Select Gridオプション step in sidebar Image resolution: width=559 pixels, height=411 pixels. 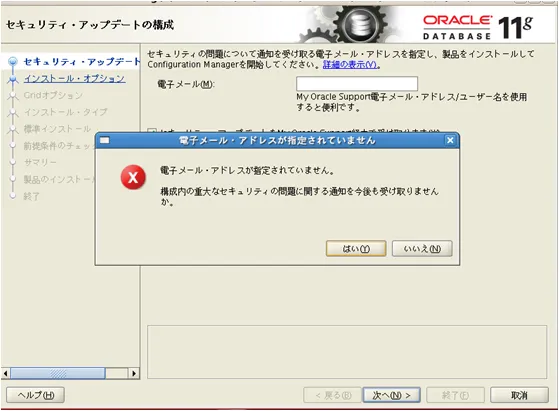tap(53, 95)
